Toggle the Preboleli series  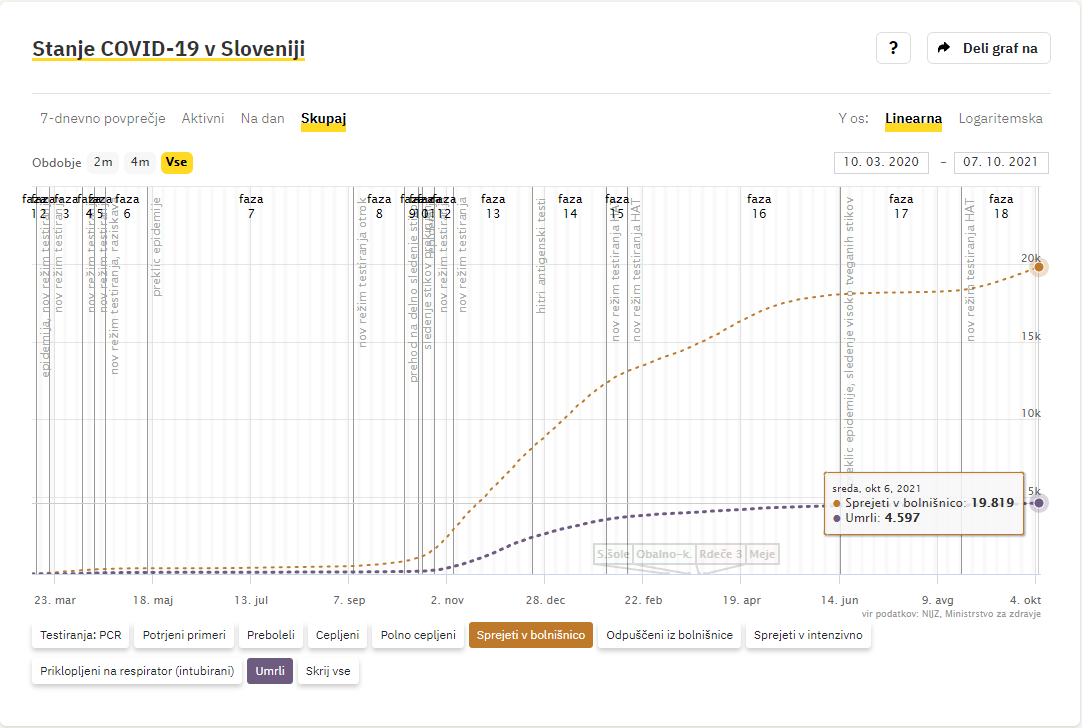click(x=270, y=635)
